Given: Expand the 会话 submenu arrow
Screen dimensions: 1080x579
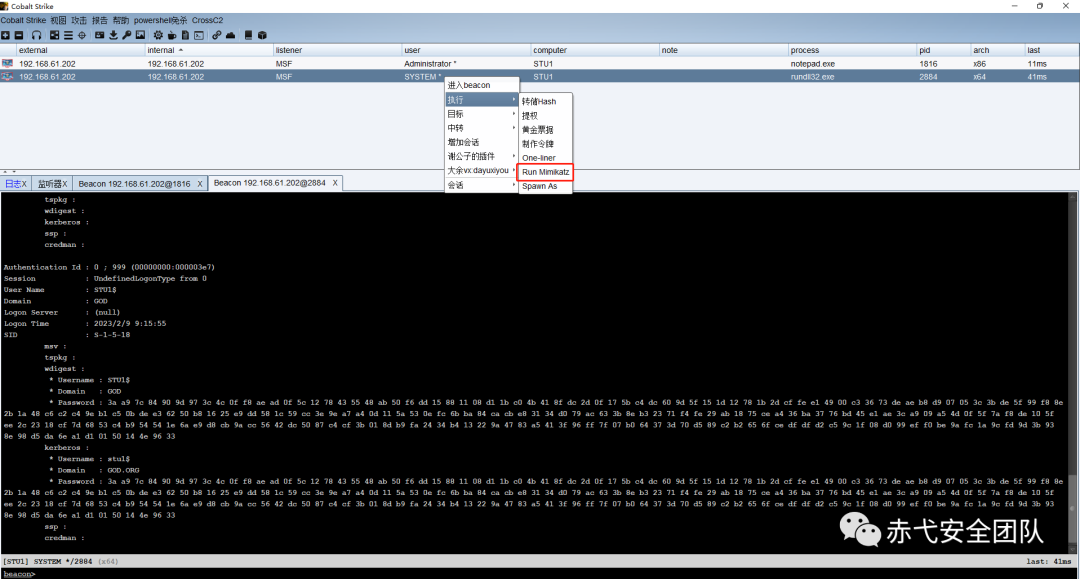Looking at the screenshot, I should coord(514,185).
